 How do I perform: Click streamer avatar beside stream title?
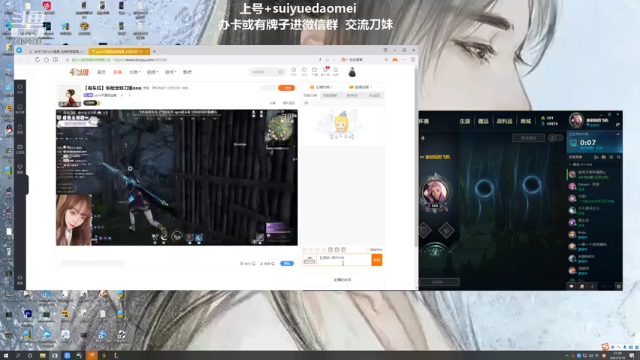69,96
